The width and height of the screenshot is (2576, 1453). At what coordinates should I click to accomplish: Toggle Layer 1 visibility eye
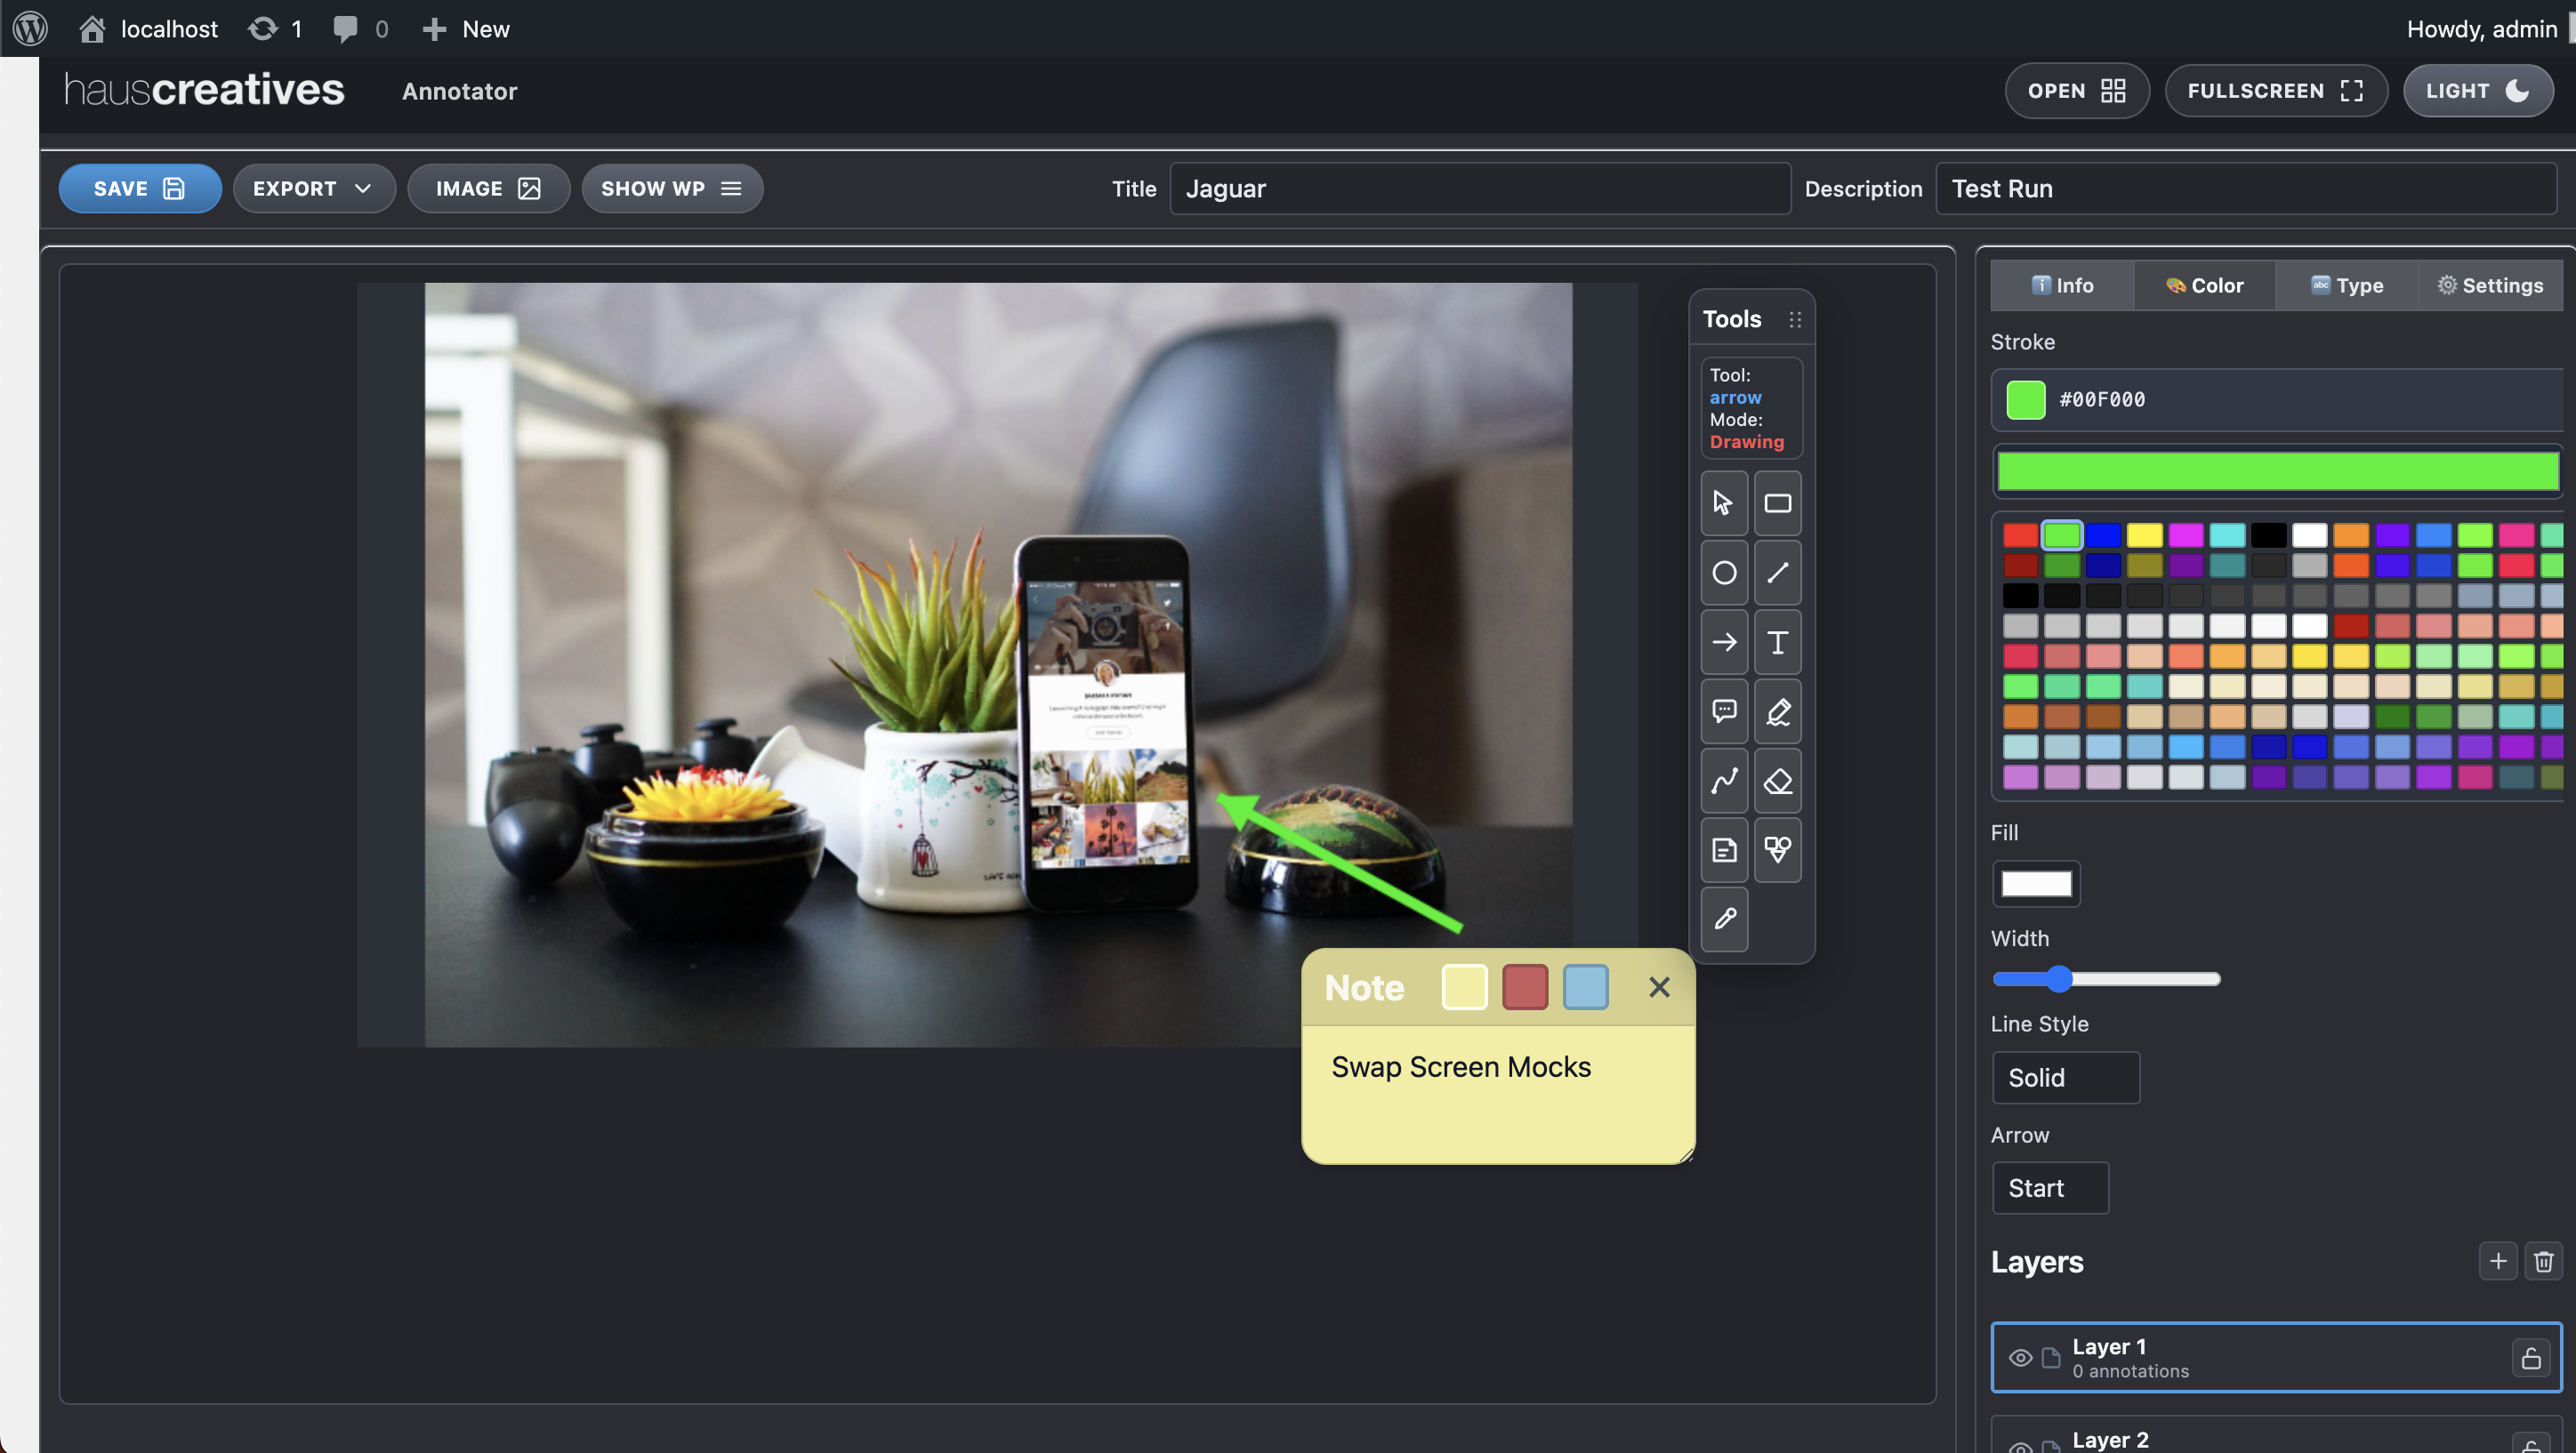[2020, 1357]
